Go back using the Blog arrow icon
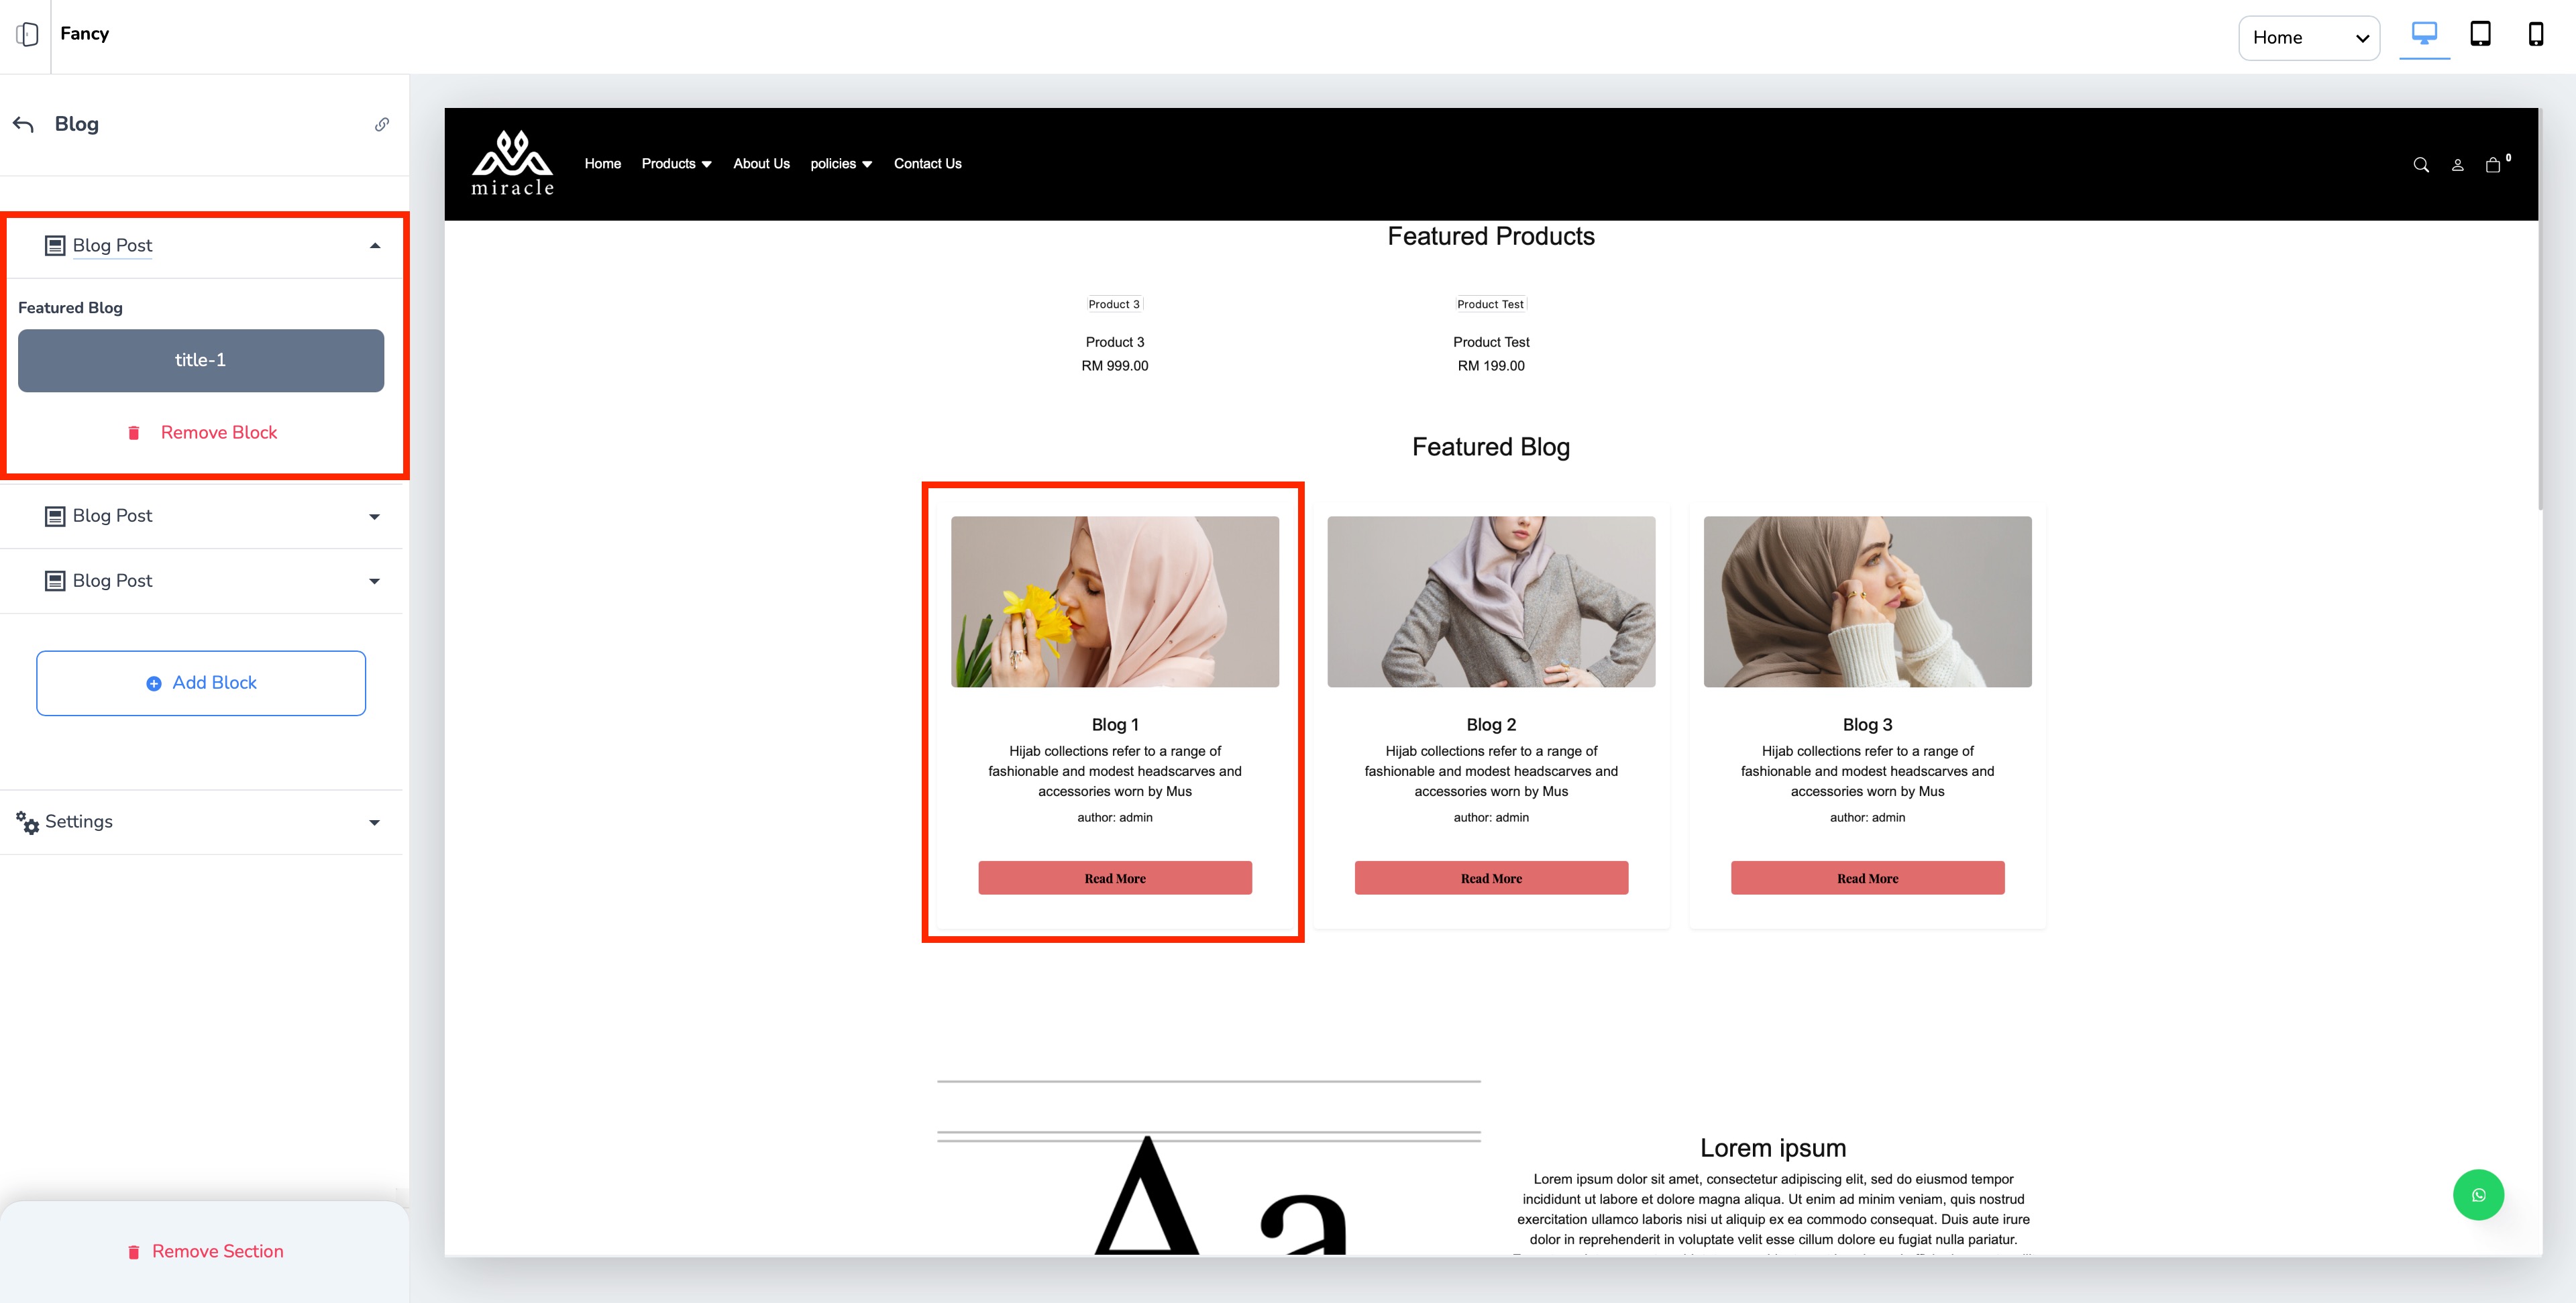 [x=24, y=124]
